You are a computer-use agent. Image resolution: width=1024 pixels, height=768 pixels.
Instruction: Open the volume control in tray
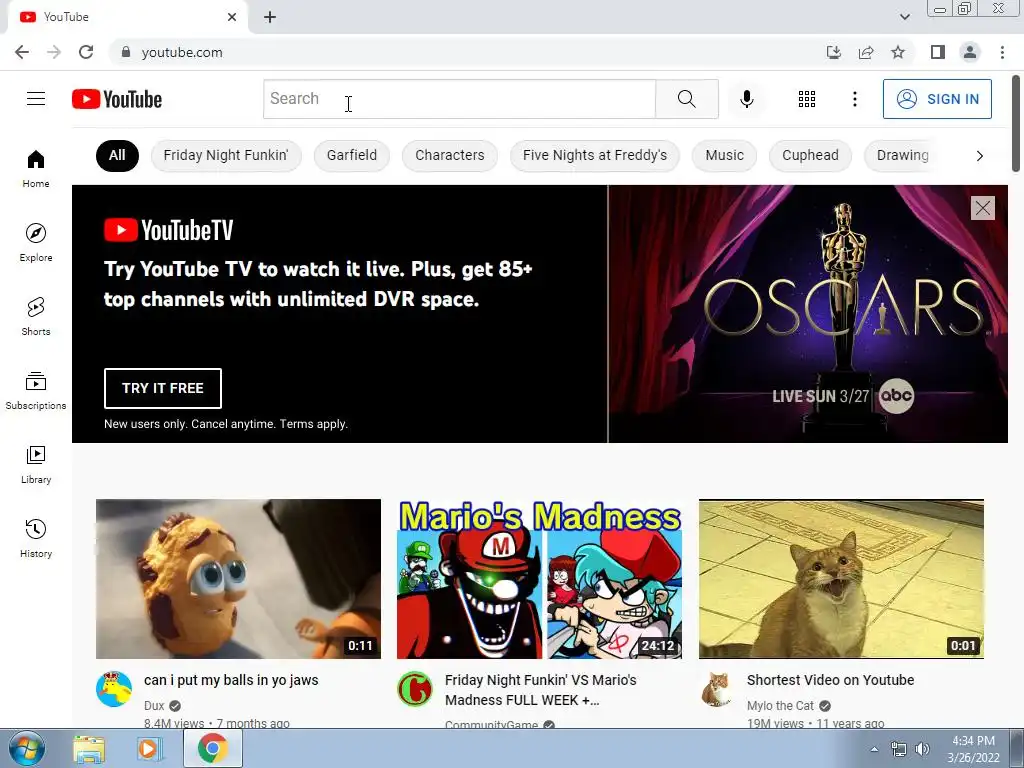click(x=921, y=749)
